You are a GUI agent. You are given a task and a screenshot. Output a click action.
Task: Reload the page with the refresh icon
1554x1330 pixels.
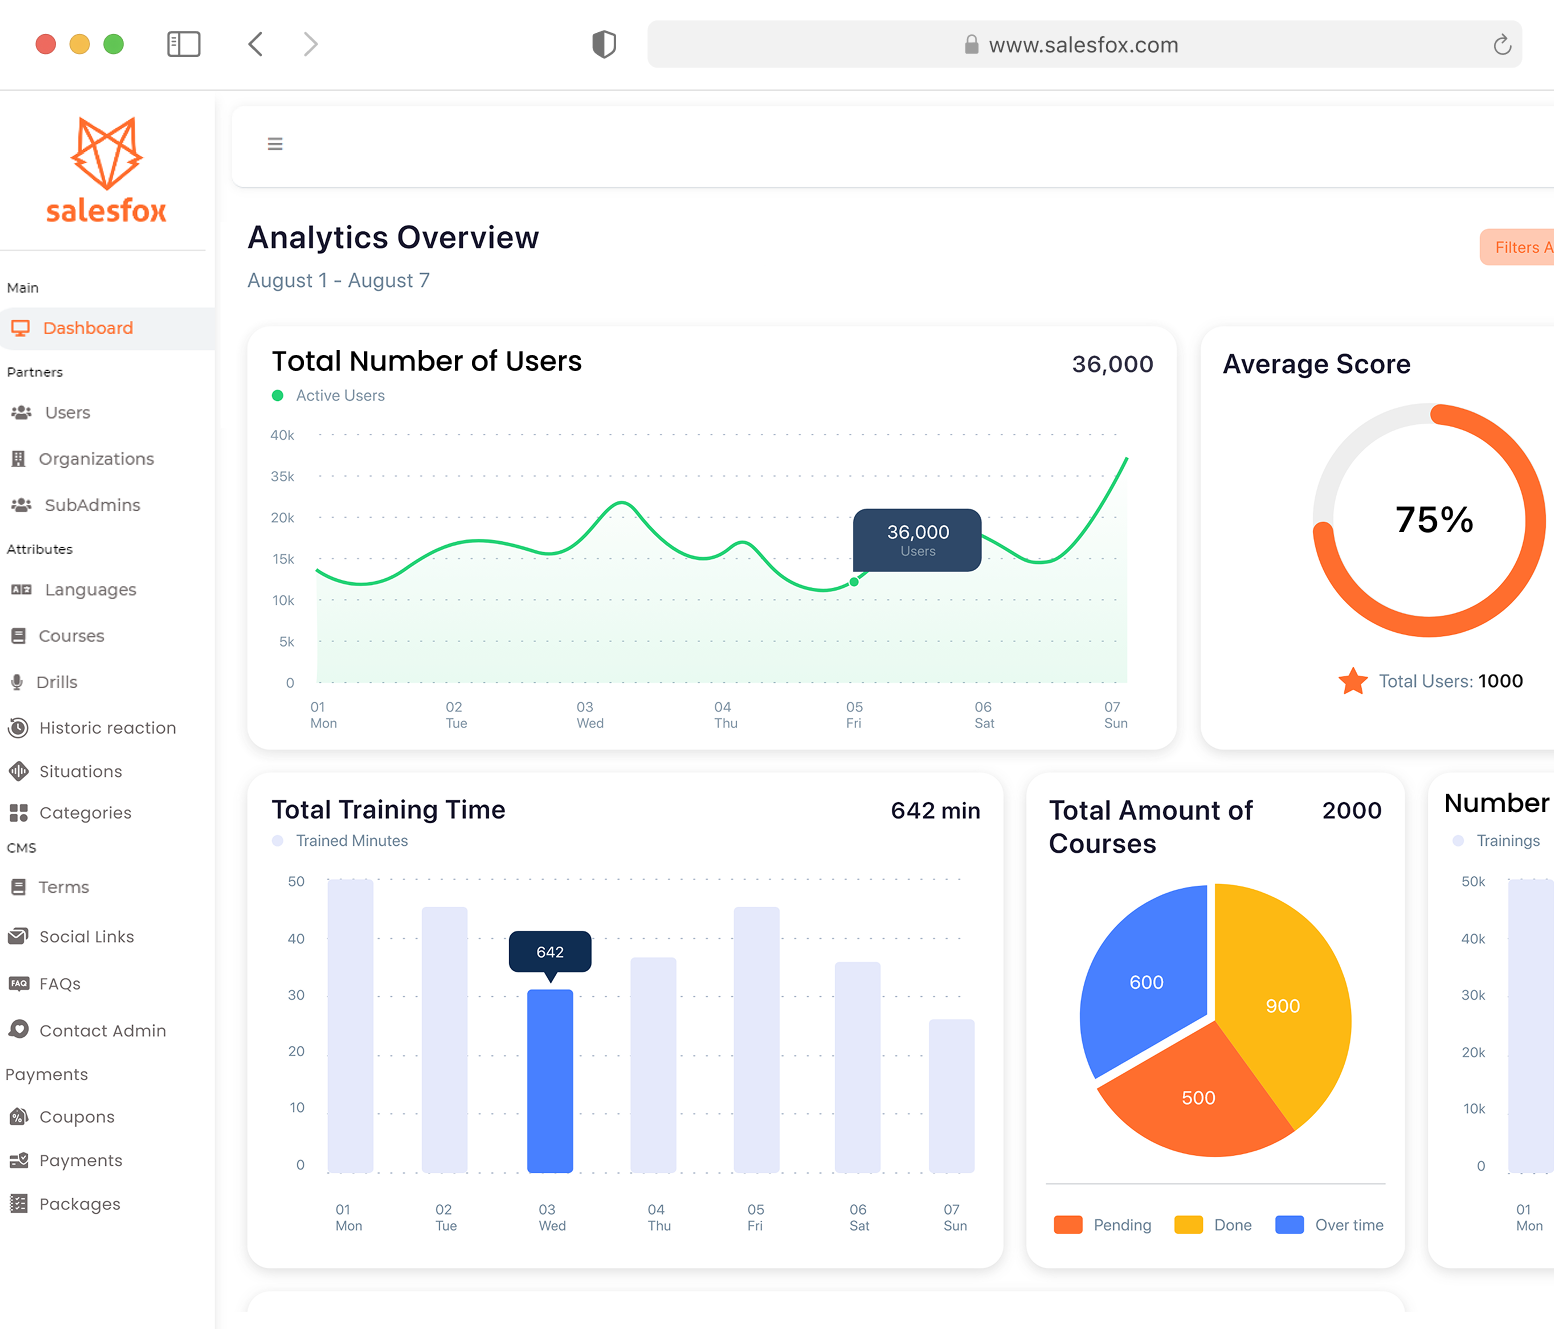(1502, 45)
